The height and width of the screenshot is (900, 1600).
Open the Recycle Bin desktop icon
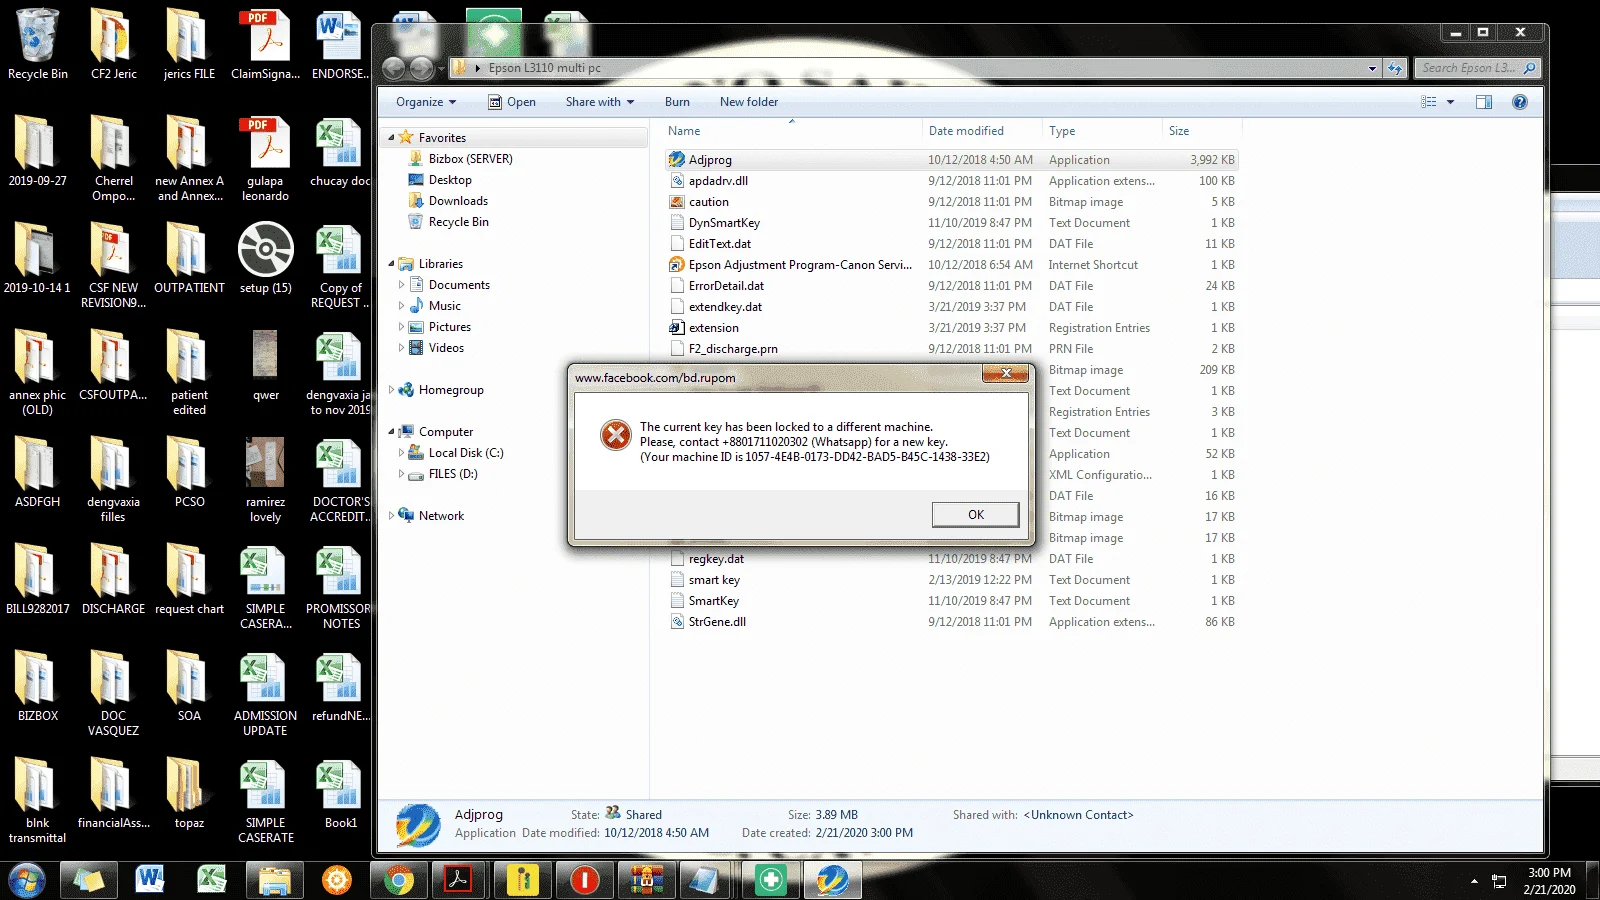coord(38,44)
